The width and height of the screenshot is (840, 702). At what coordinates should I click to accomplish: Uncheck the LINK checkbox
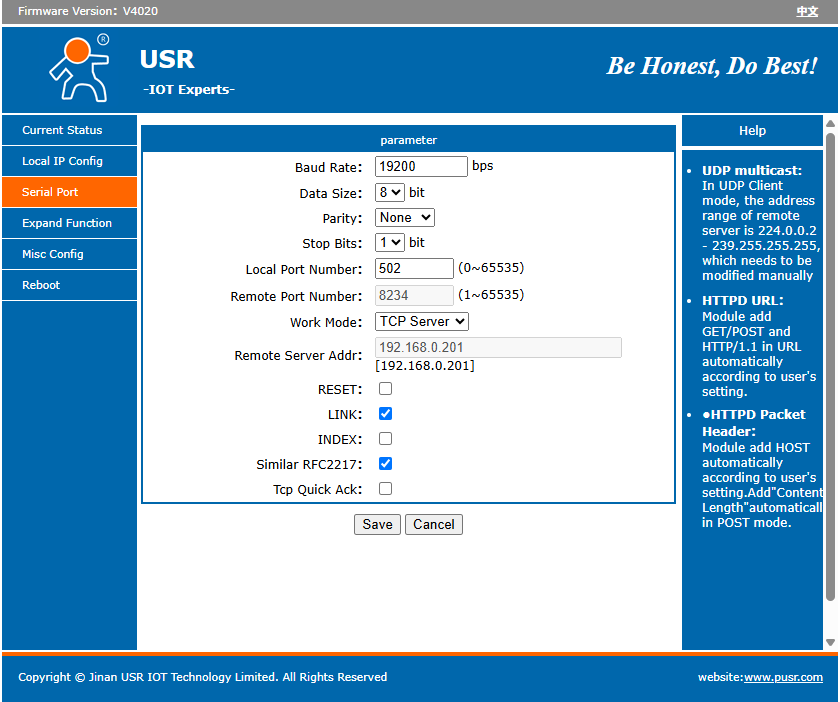pyautogui.click(x=385, y=414)
